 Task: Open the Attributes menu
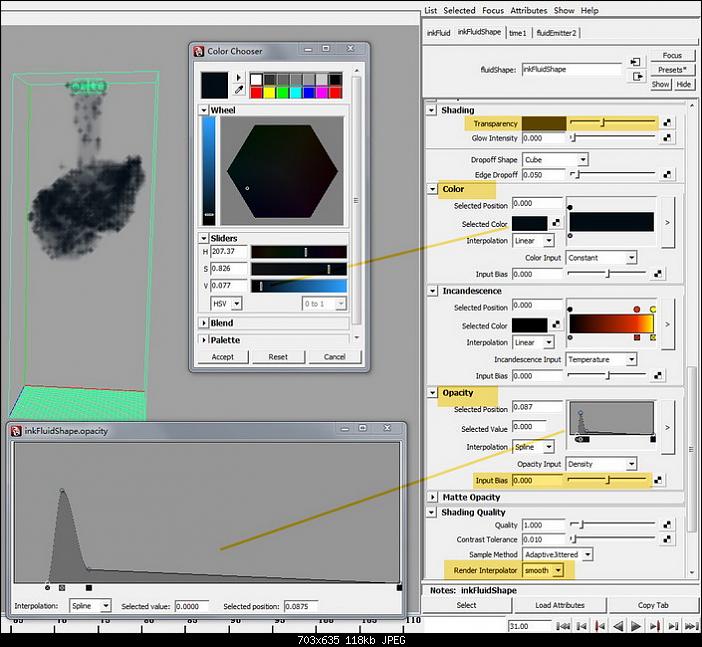528,10
